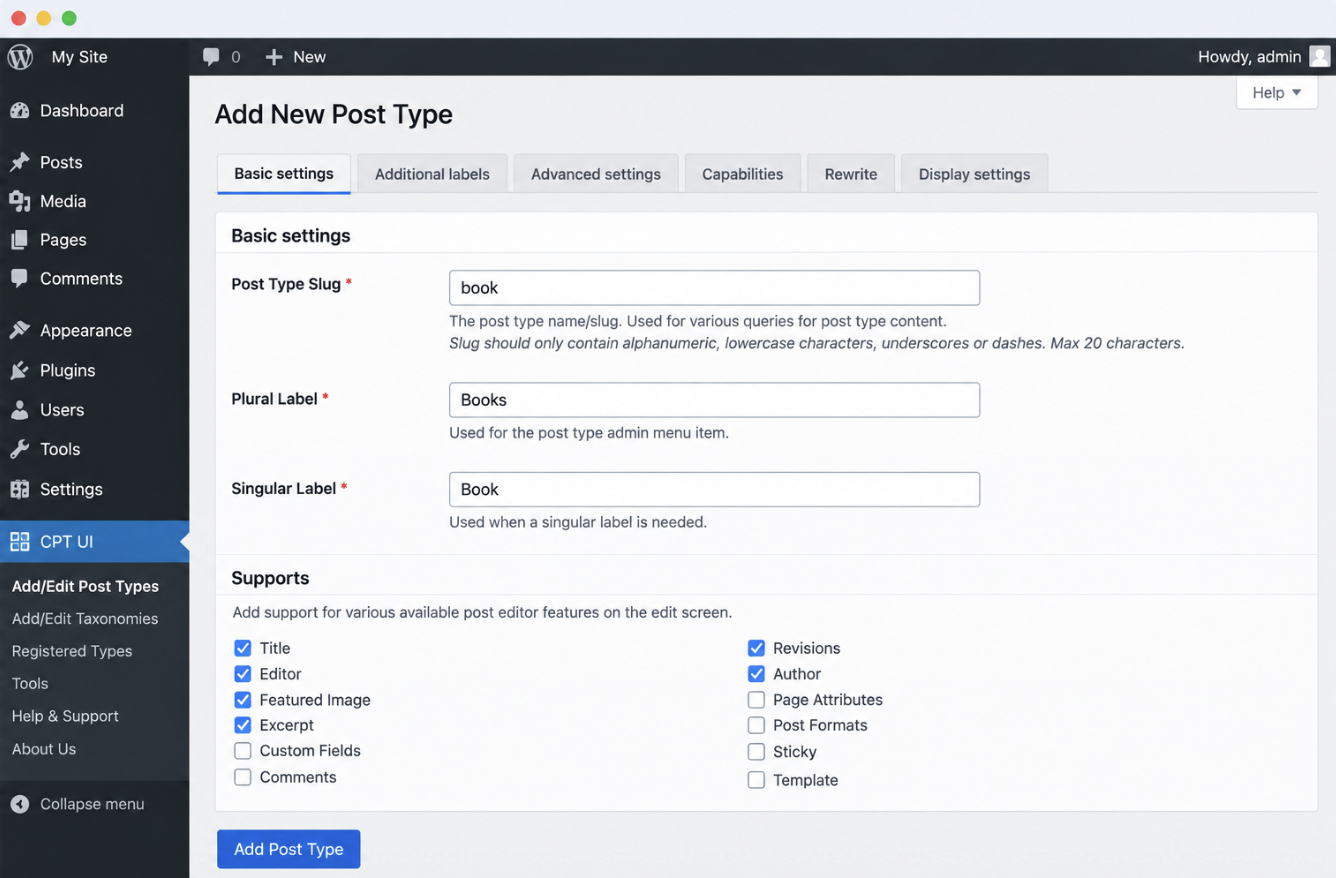
Task: Open the Registered Types submenu link
Action: point(72,651)
